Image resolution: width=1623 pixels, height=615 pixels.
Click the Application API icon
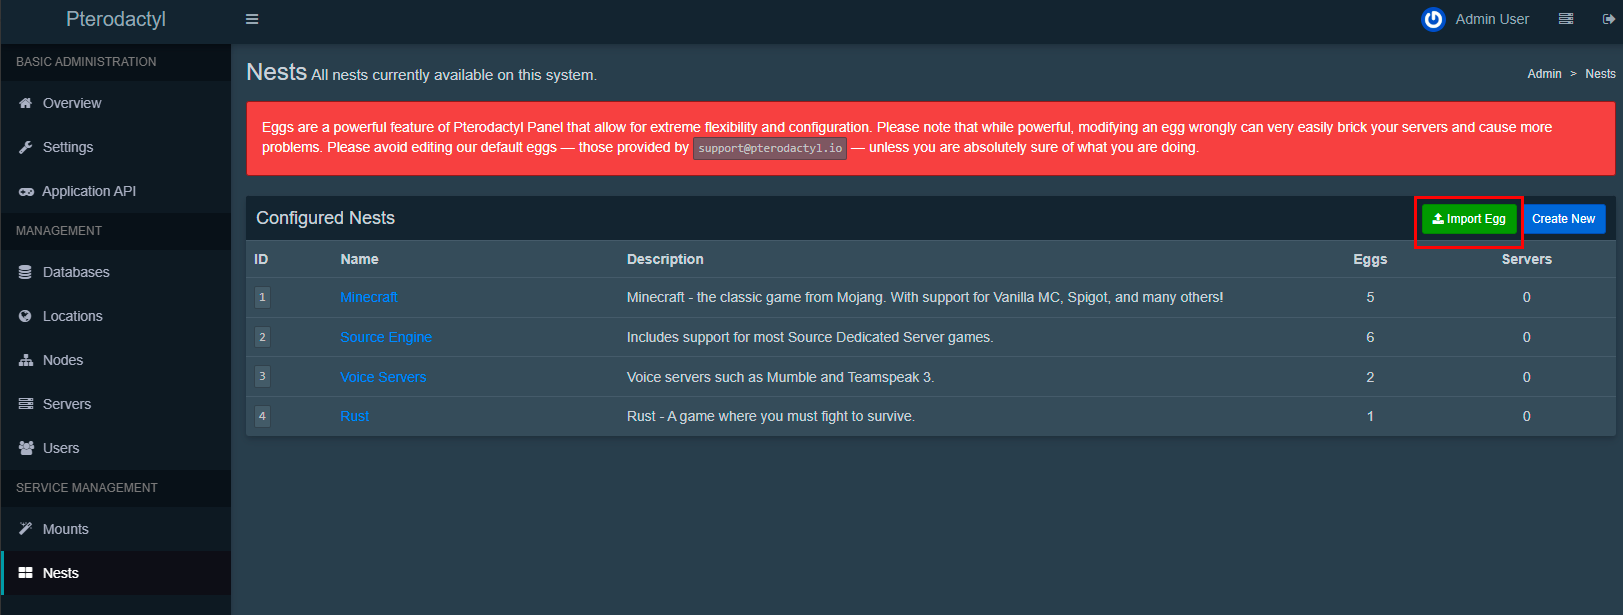[26, 191]
